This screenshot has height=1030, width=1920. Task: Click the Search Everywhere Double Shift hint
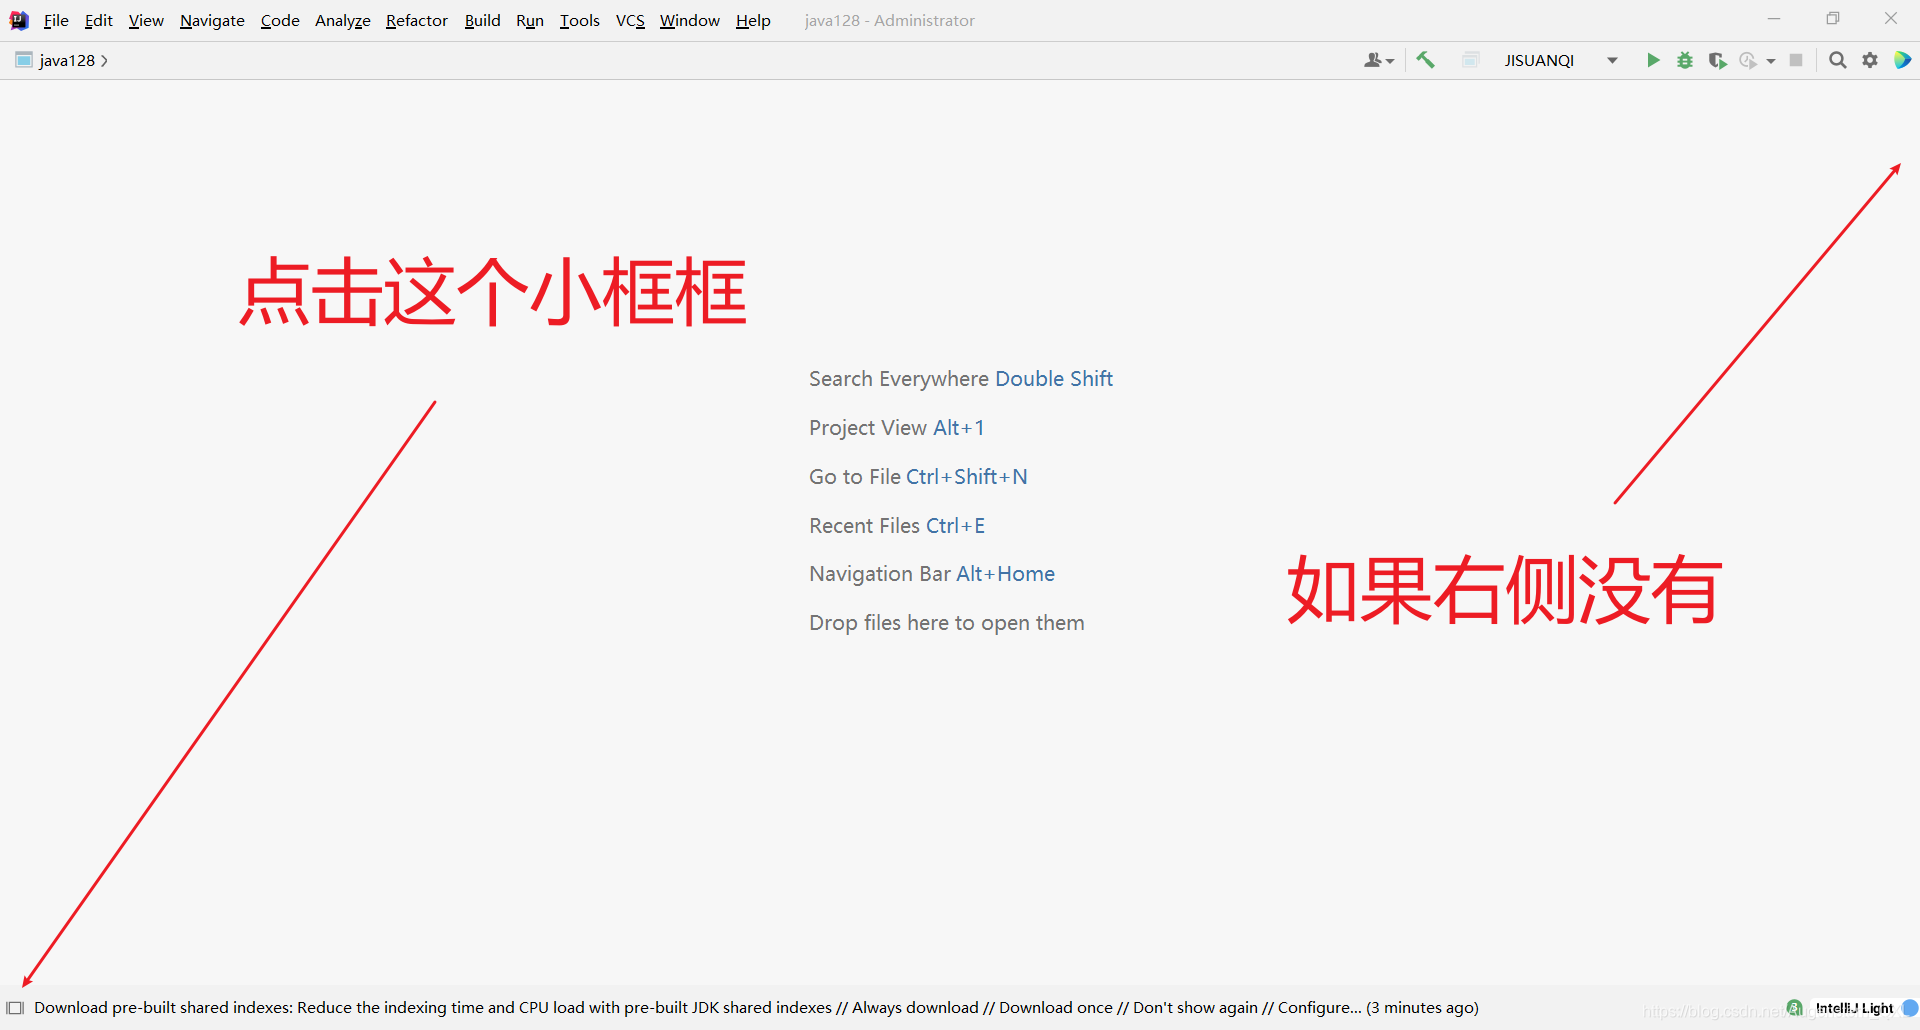pos(961,379)
